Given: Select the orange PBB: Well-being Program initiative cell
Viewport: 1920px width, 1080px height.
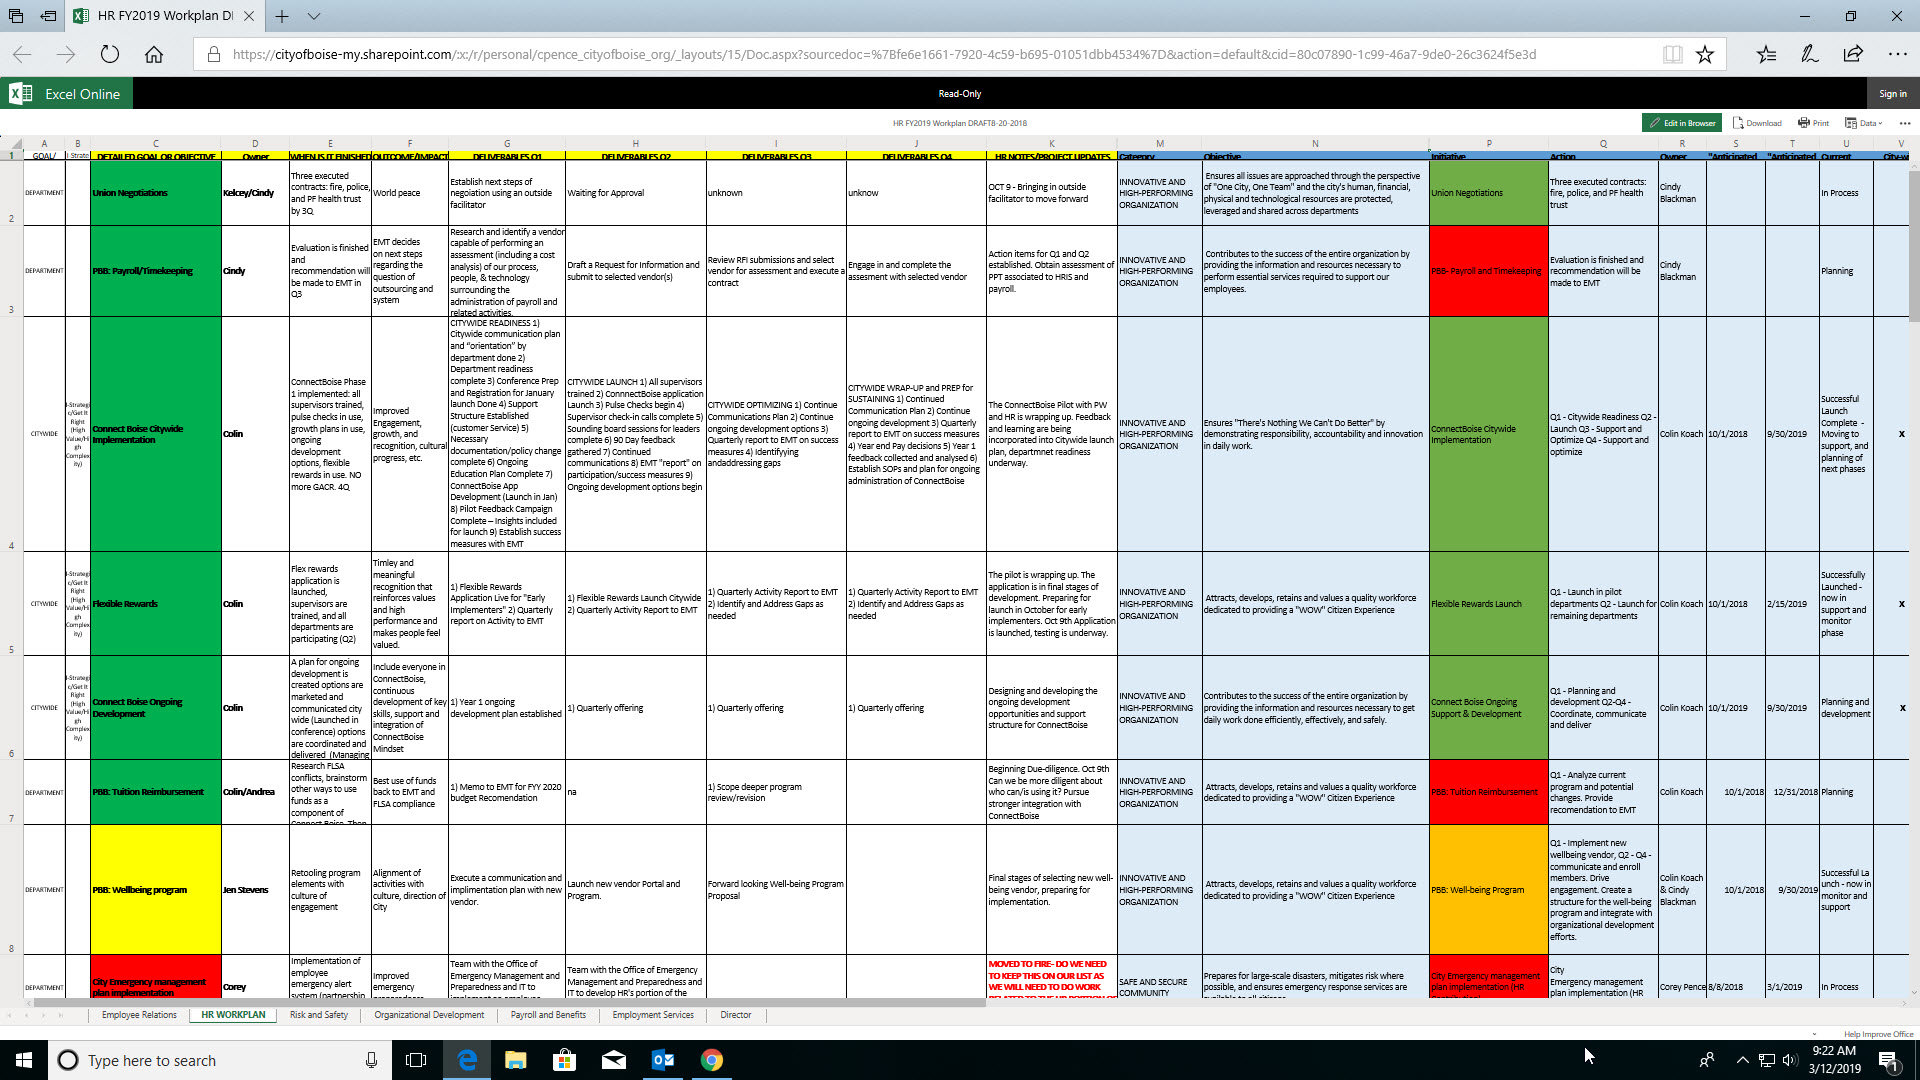Looking at the screenshot, I should [x=1488, y=889].
